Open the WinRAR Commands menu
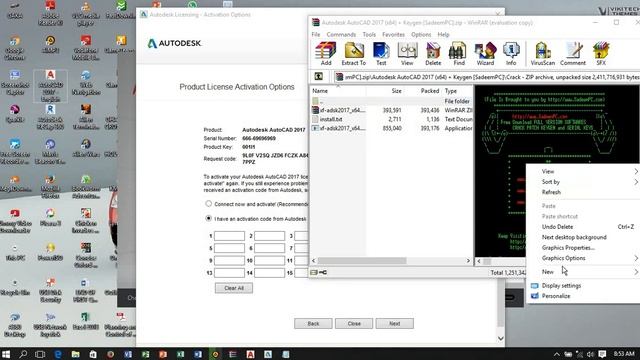Viewport: 640px width, 360px height. coord(341,34)
